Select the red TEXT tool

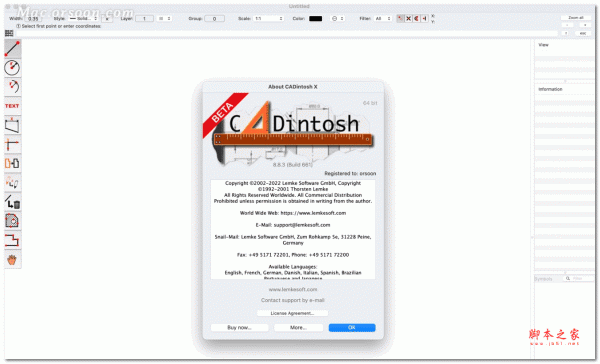[x=12, y=106]
